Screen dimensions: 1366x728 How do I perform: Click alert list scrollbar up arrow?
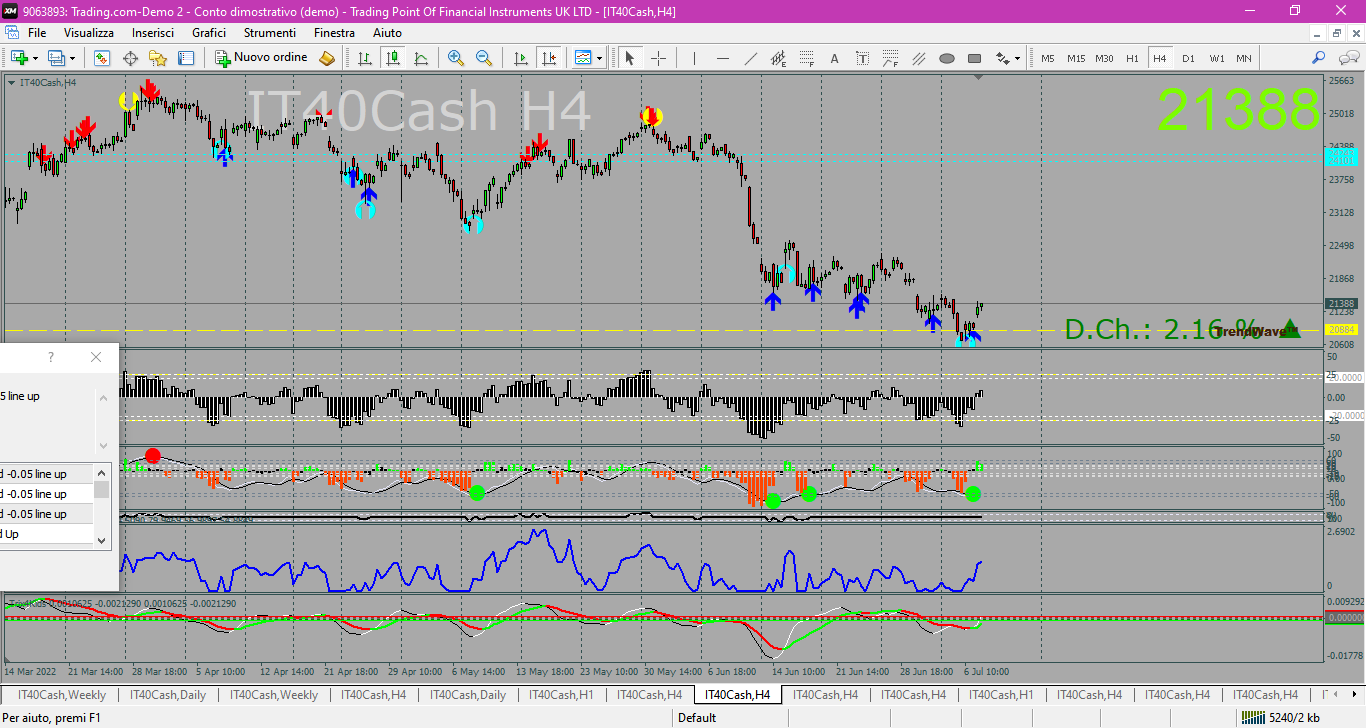click(101, 471)
